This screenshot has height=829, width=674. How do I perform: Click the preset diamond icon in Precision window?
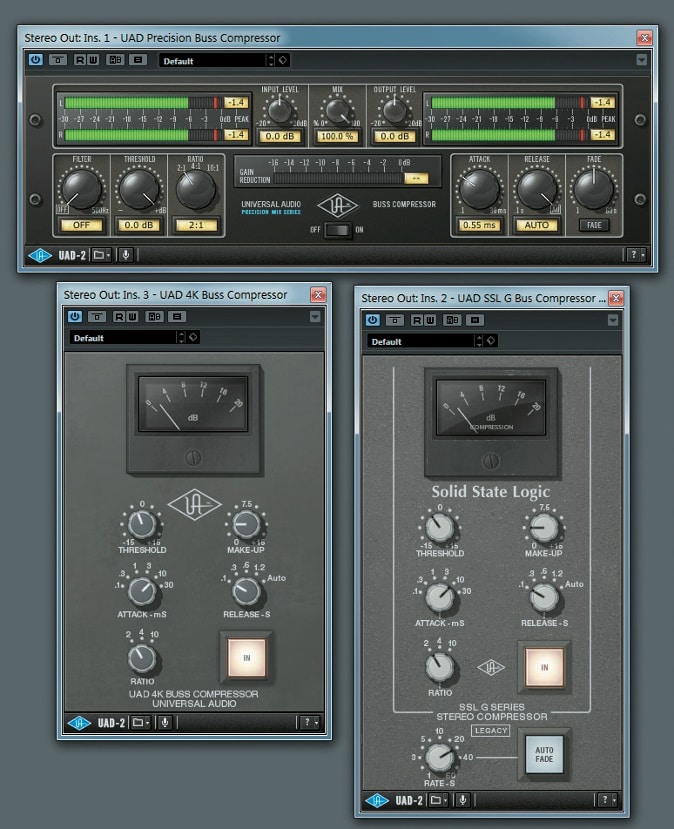[283, 60]
